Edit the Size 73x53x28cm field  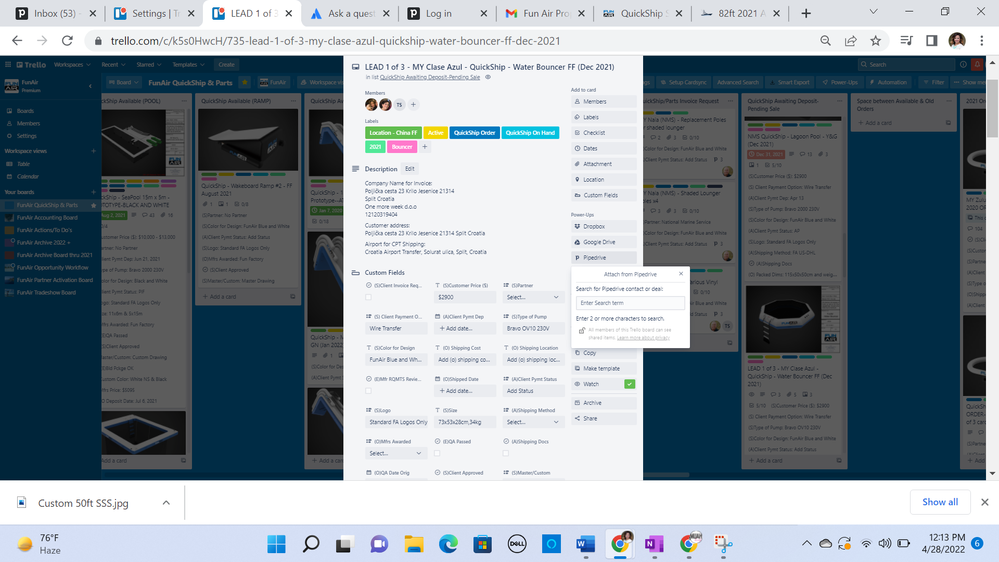pos(464,422)
